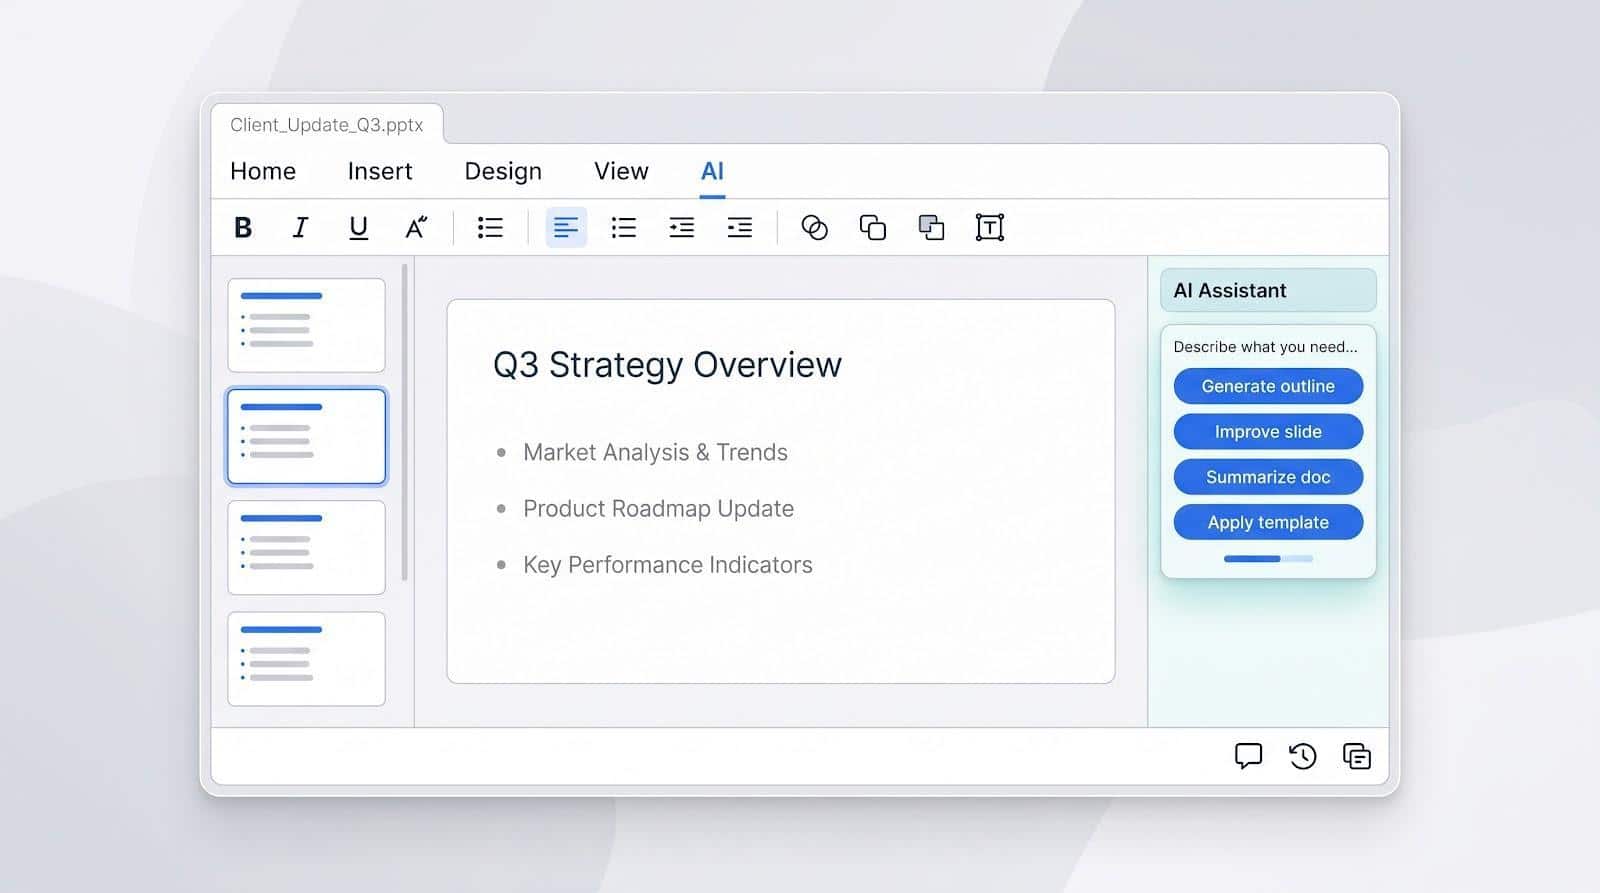Select the highlighted second slide thumbnail
The image size is (1600, 893).
(306, 436)
